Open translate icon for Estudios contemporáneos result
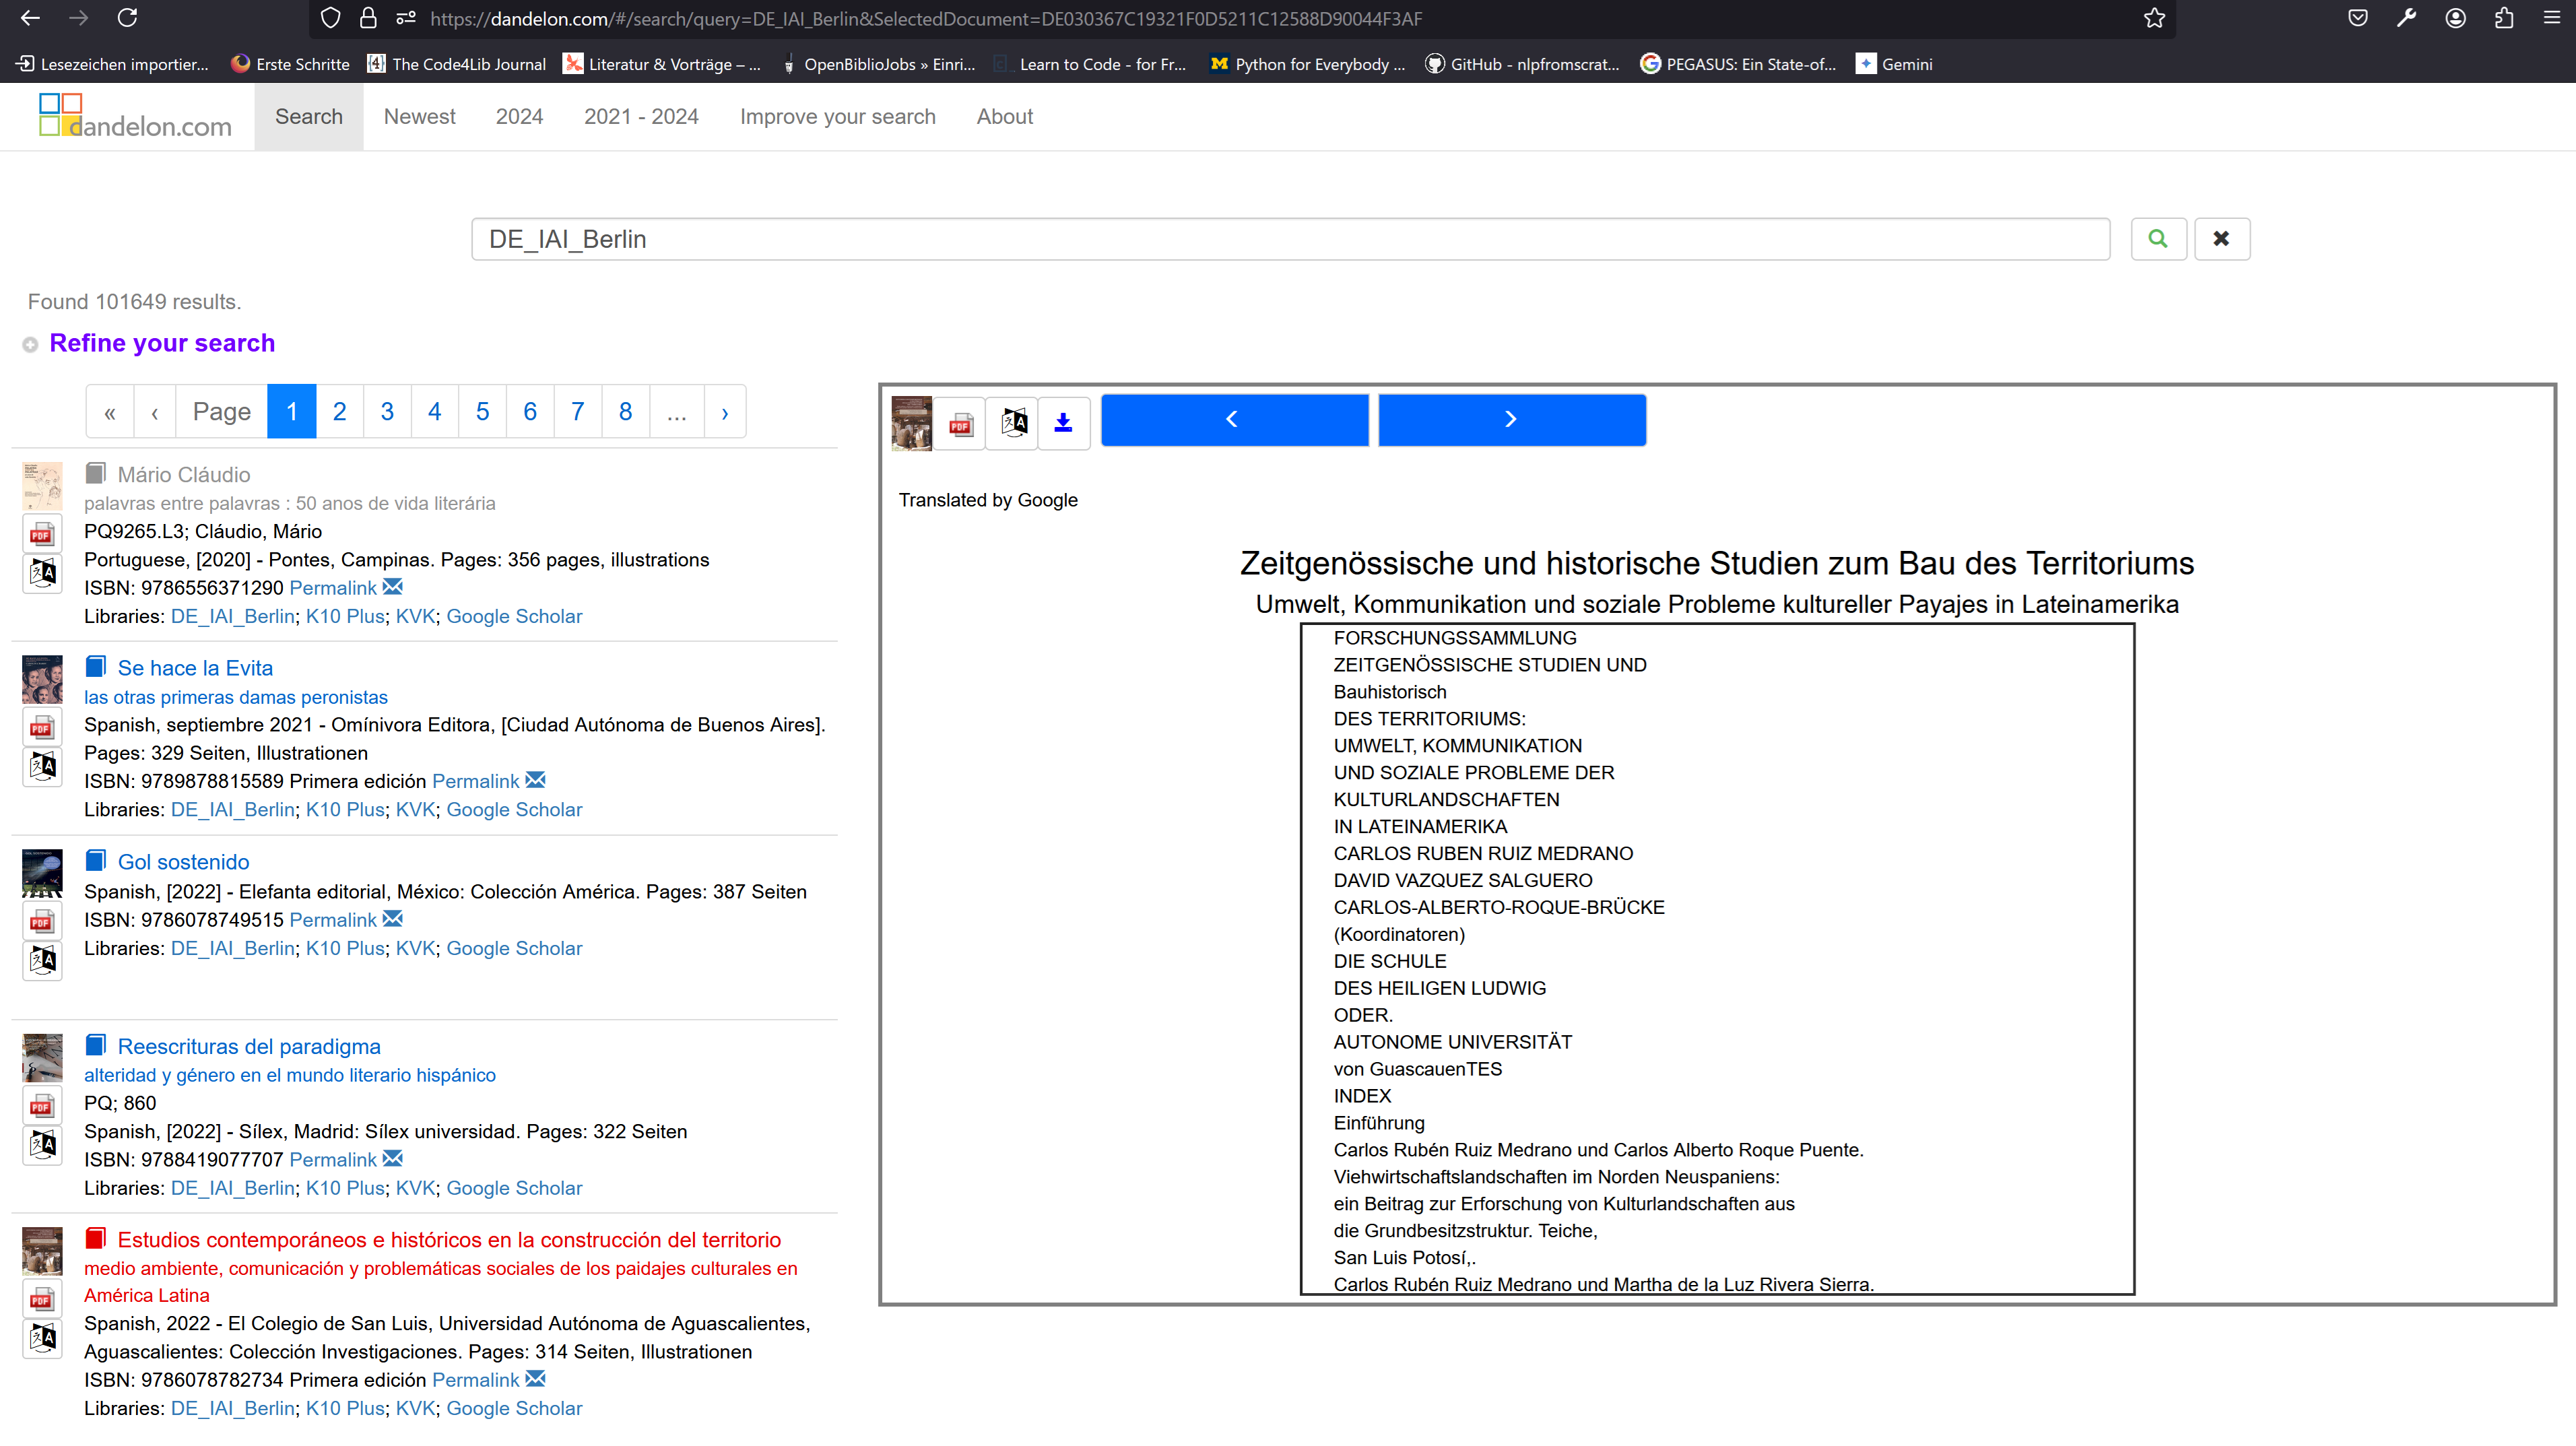 click(x=42, y=1338)
